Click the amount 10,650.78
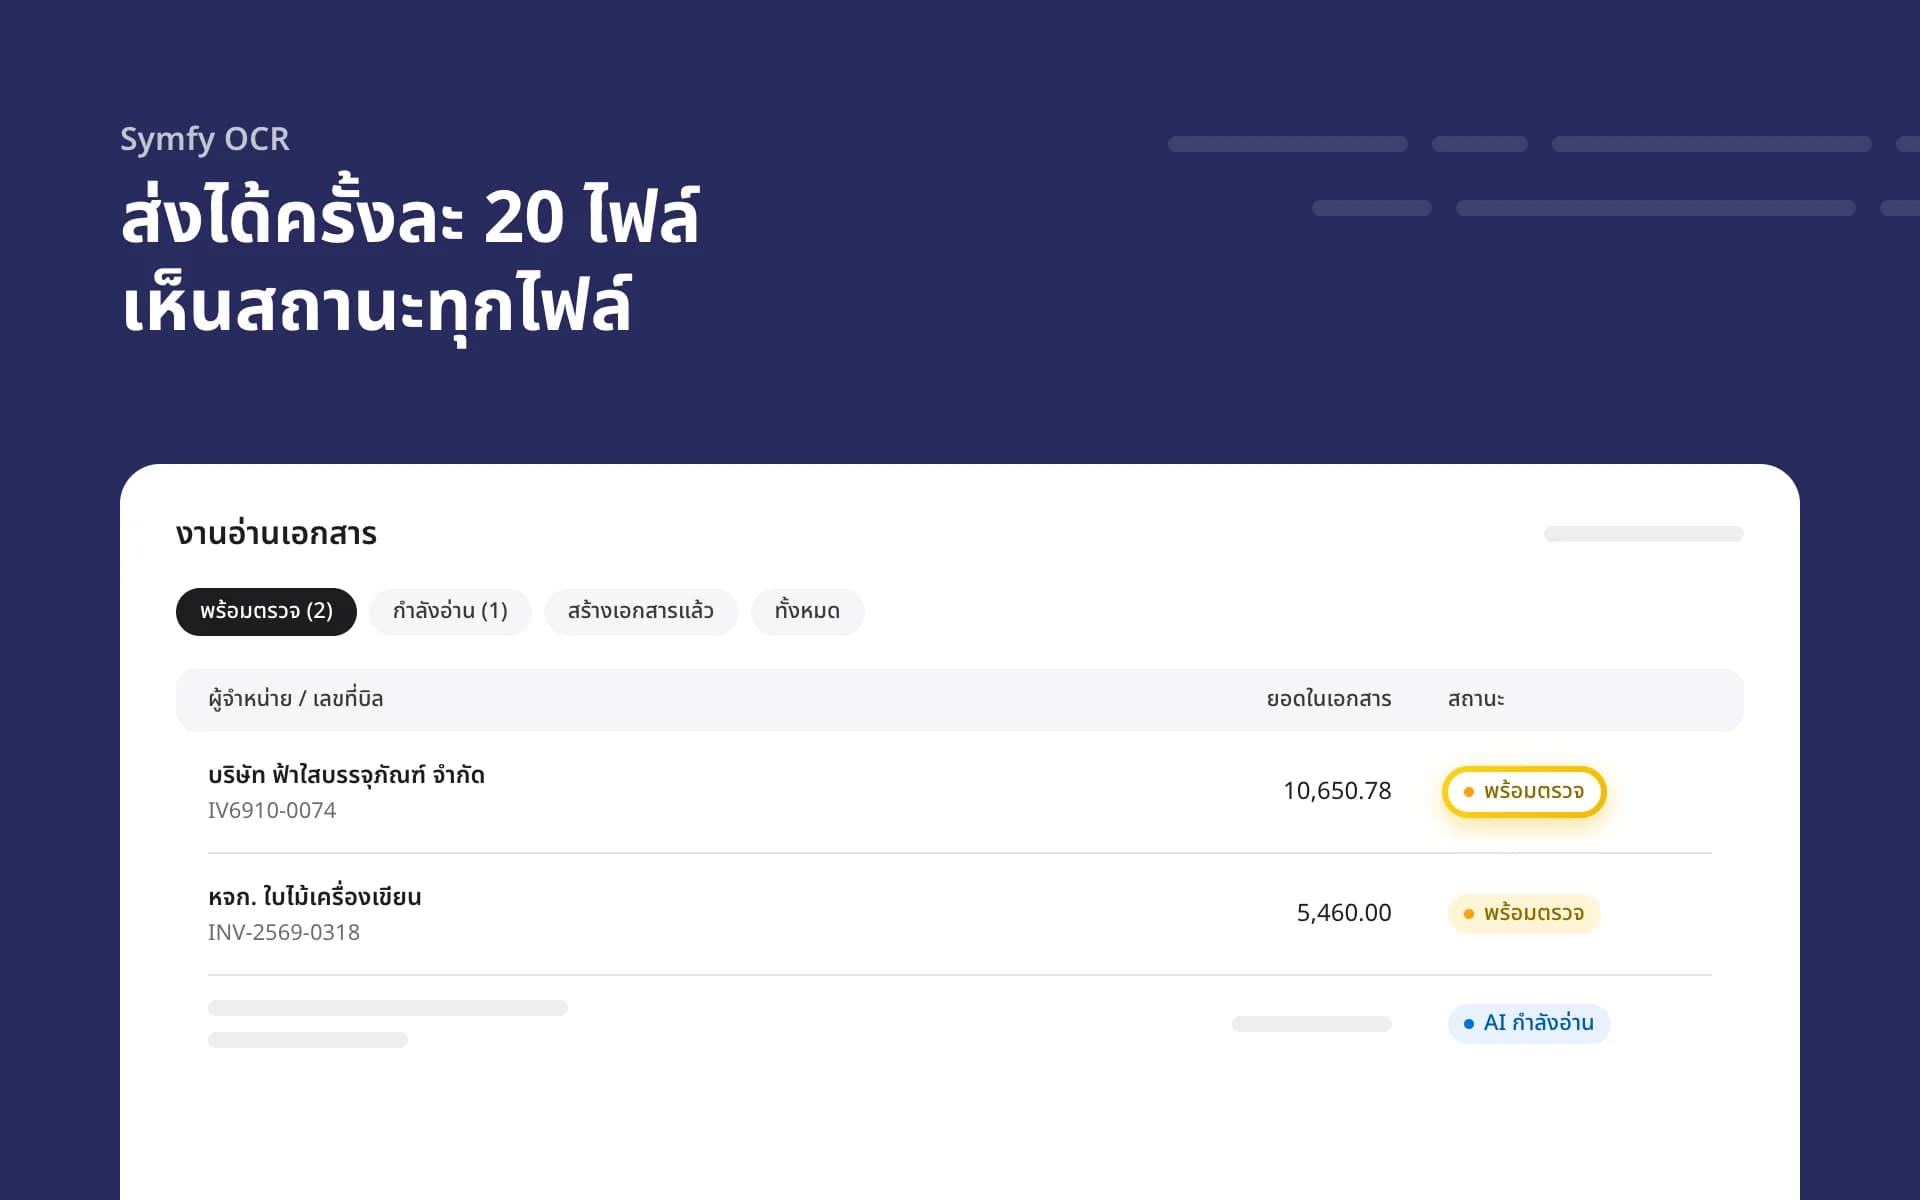The width and height of the screenshot is (1920, 1200). click(1337, 791)
